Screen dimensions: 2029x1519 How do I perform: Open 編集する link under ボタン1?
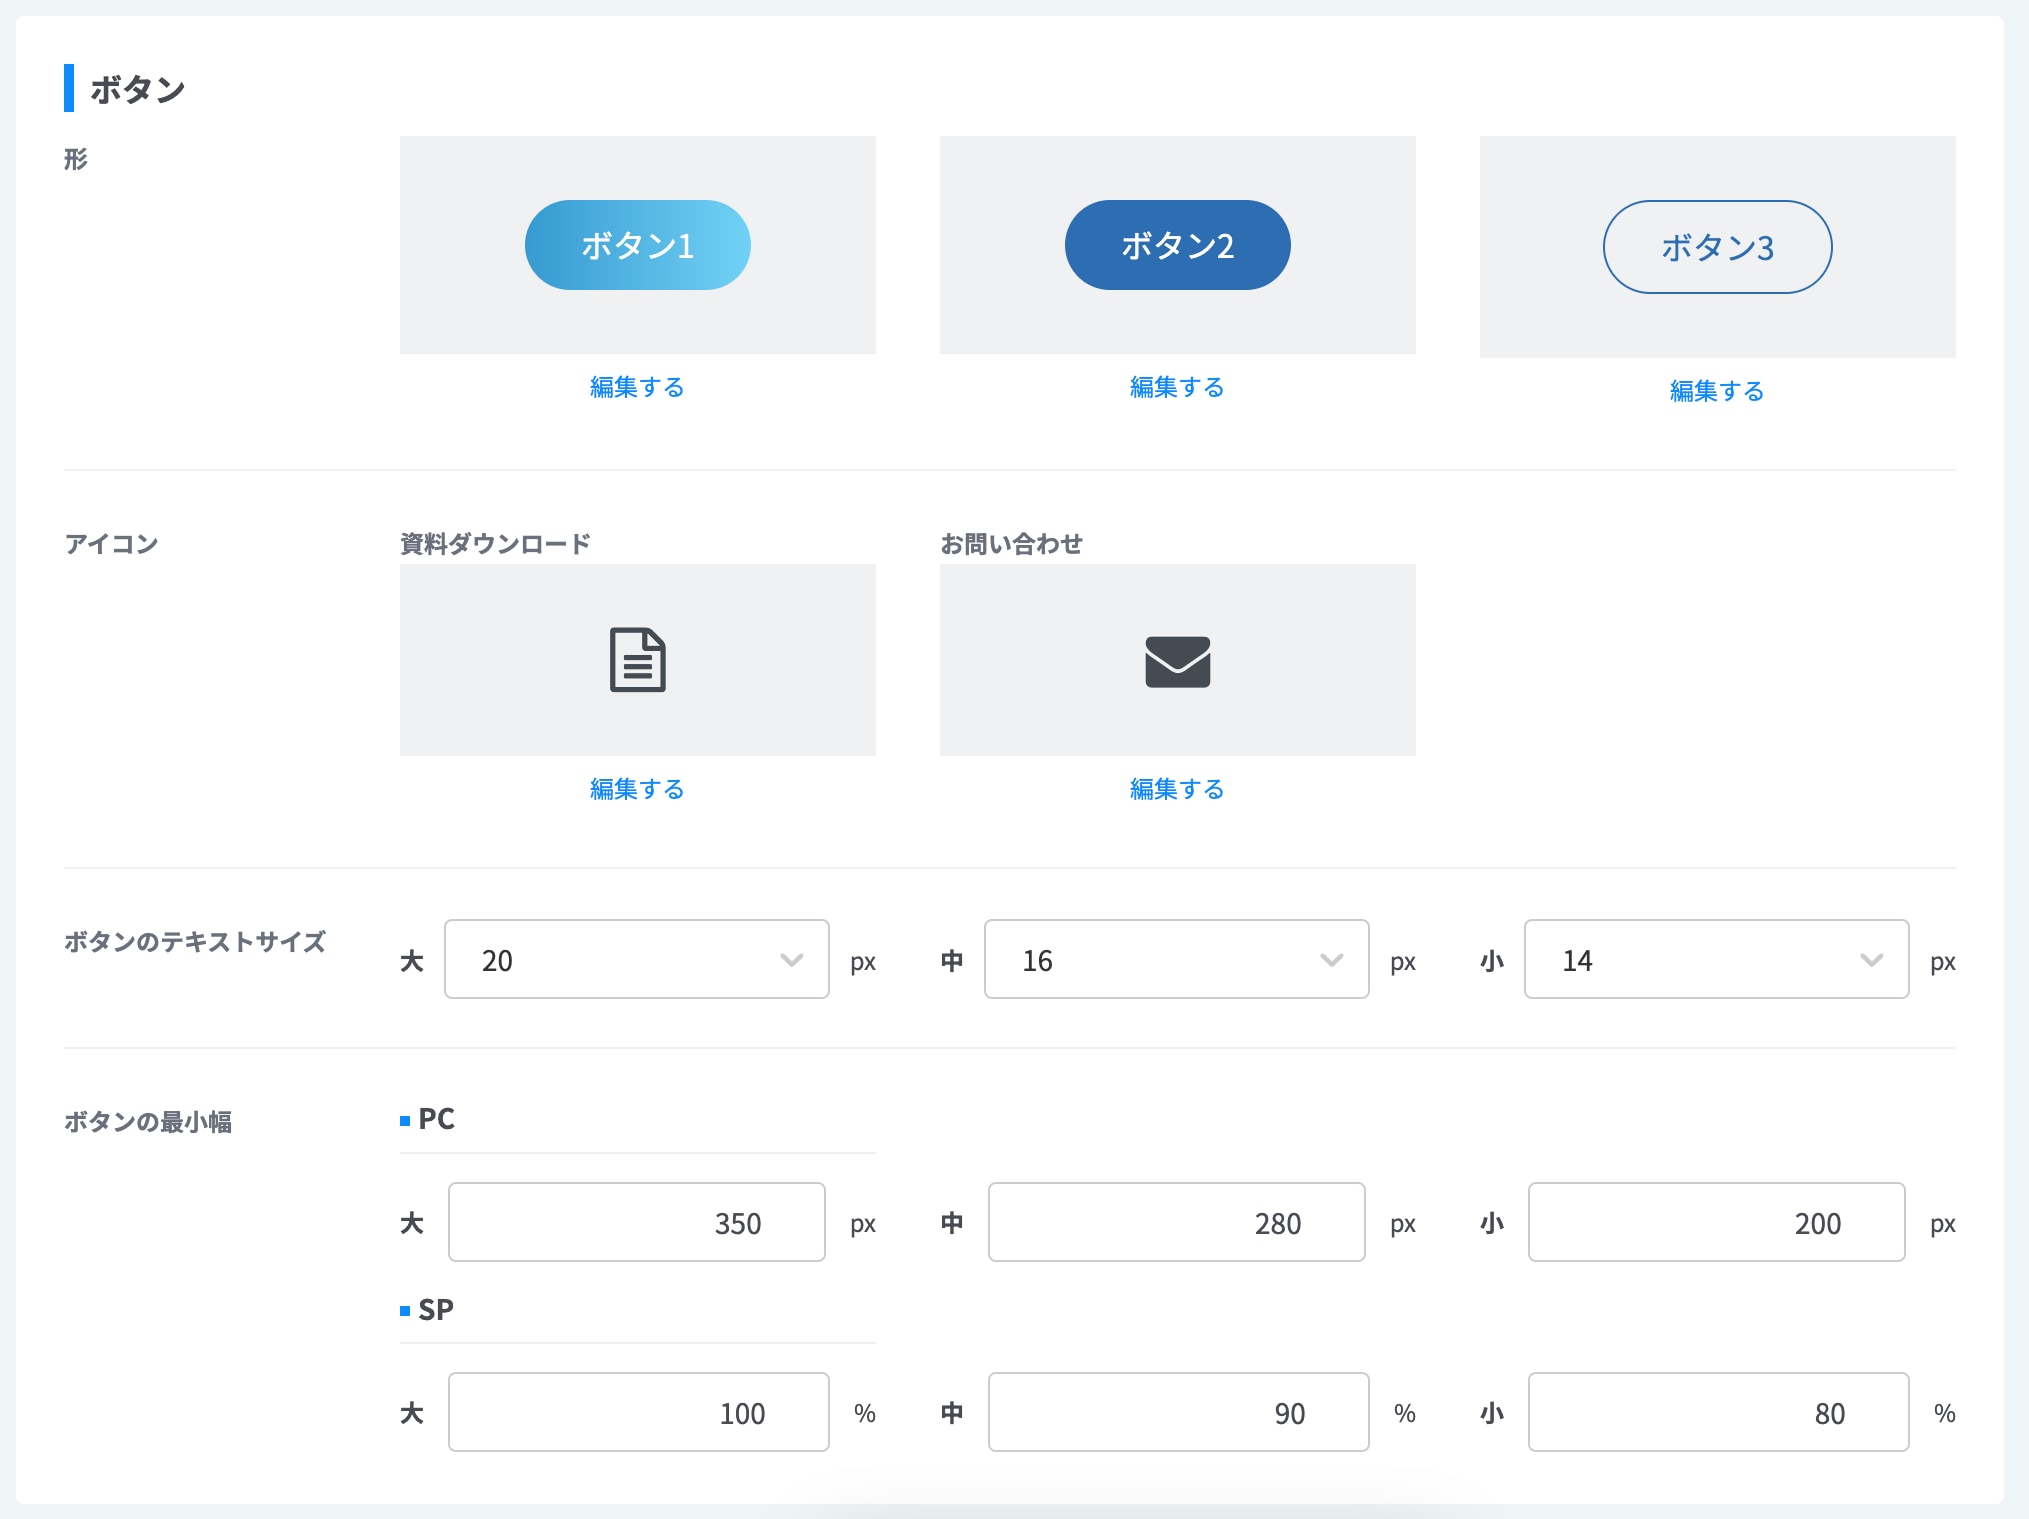click(x=637, y=387)
